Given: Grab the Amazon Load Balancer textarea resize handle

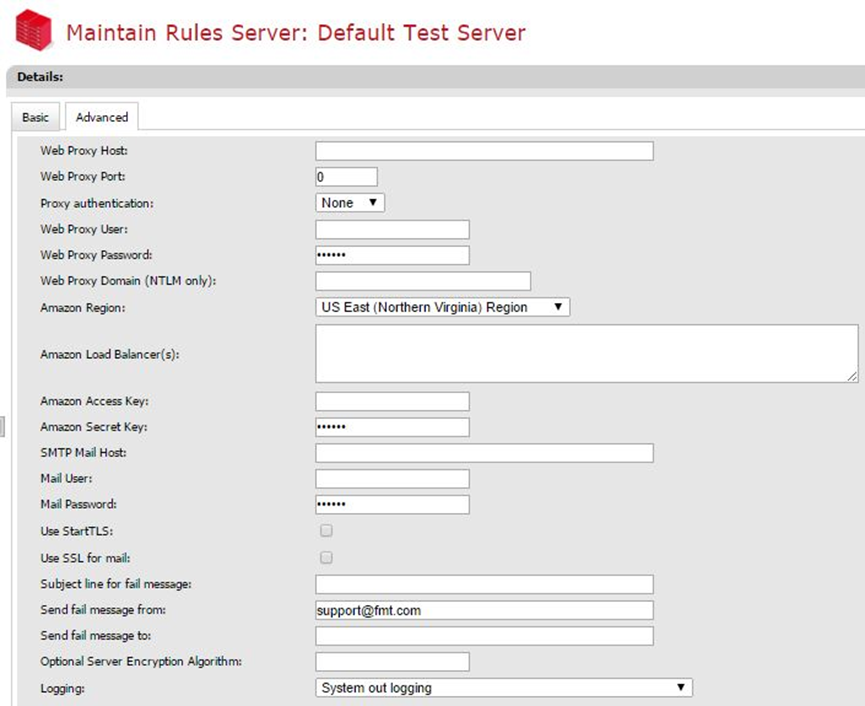Looking at the screenshot, I should coord(853,377).
